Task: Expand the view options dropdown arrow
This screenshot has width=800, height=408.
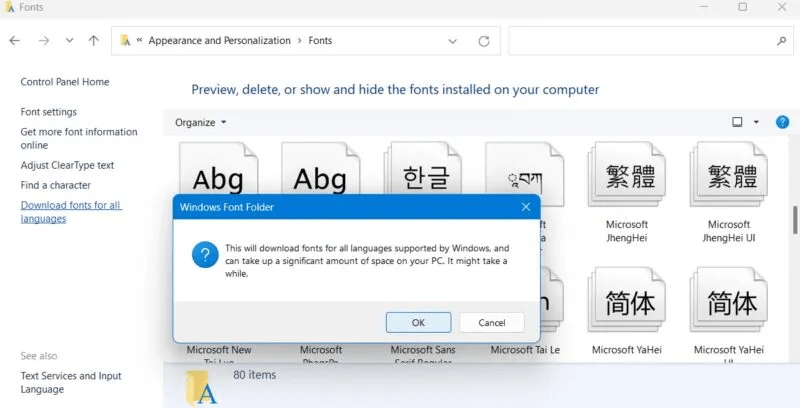Action: click(756, 122)
